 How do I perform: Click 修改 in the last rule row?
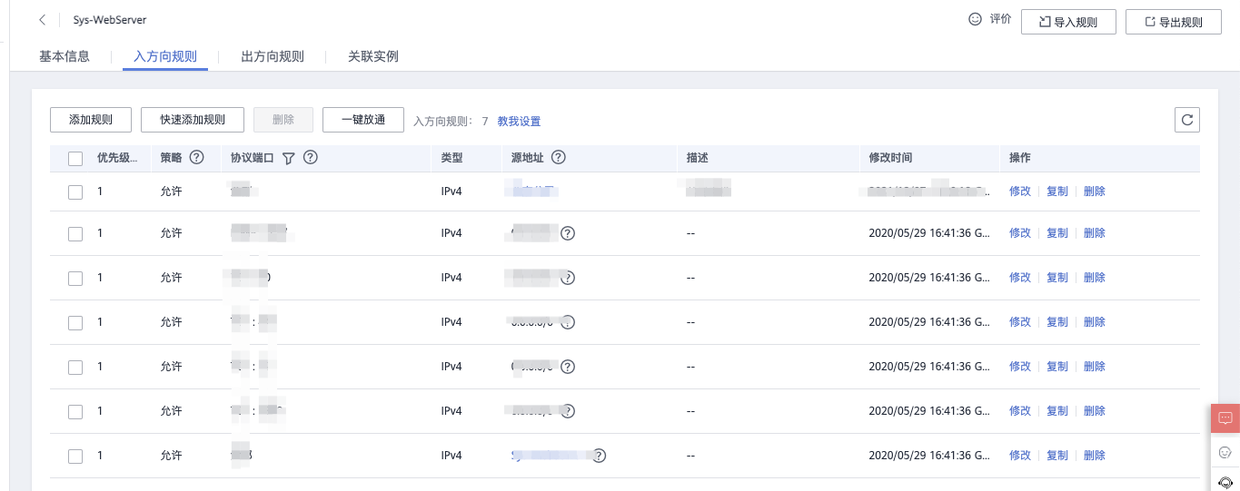point(1020,455)
